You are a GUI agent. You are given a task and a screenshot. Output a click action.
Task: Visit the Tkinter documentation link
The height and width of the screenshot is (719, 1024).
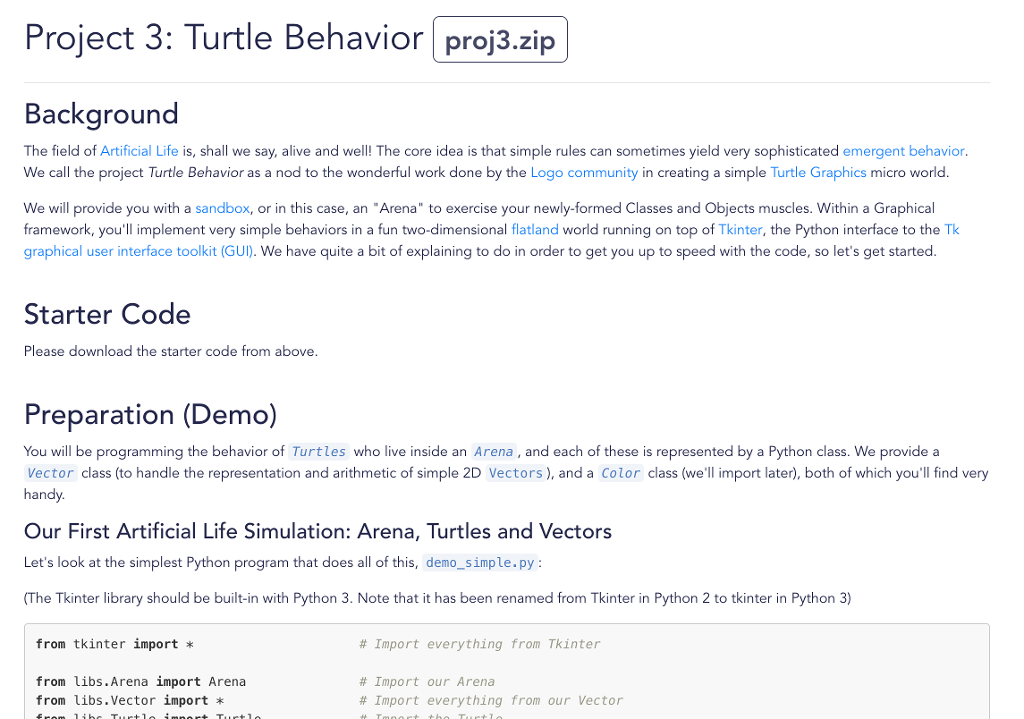click(x=739, y=229)
